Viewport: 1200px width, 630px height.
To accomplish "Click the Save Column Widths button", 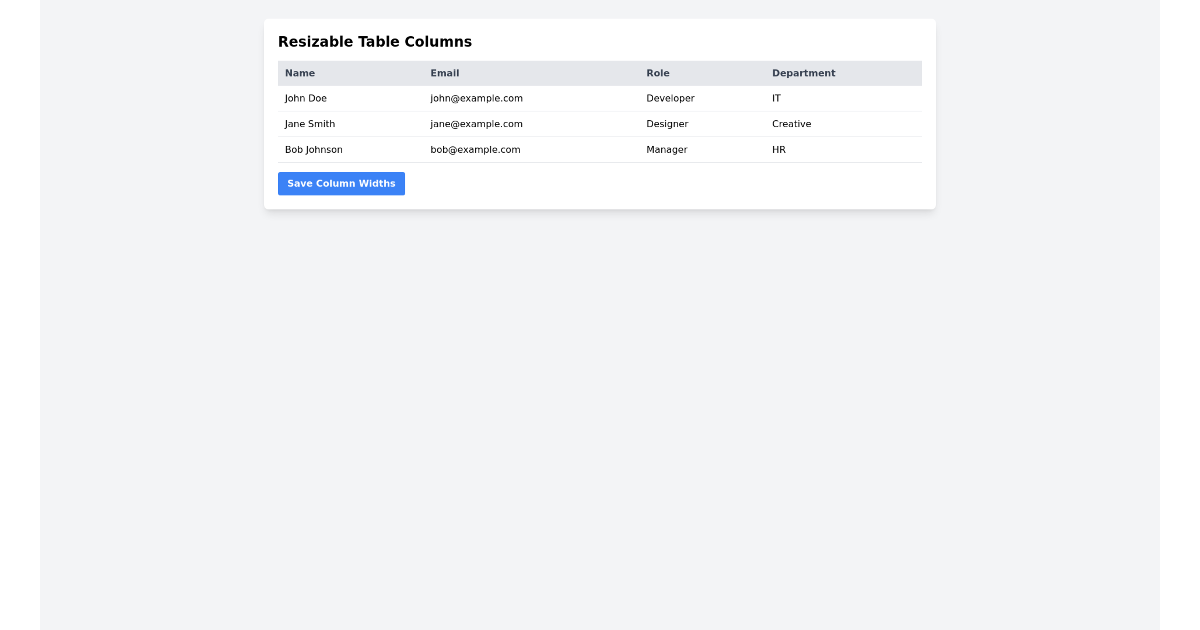I will click(341, 183).
